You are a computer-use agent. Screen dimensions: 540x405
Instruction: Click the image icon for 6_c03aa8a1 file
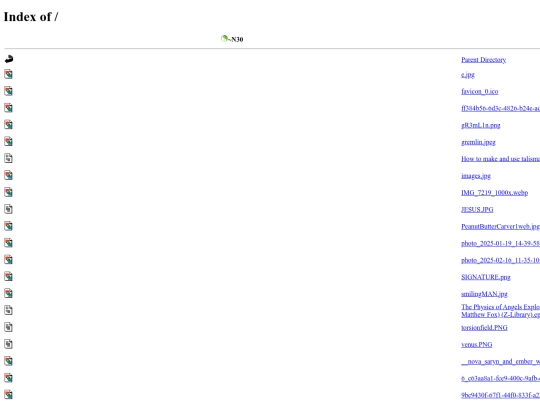pos(9,378)
